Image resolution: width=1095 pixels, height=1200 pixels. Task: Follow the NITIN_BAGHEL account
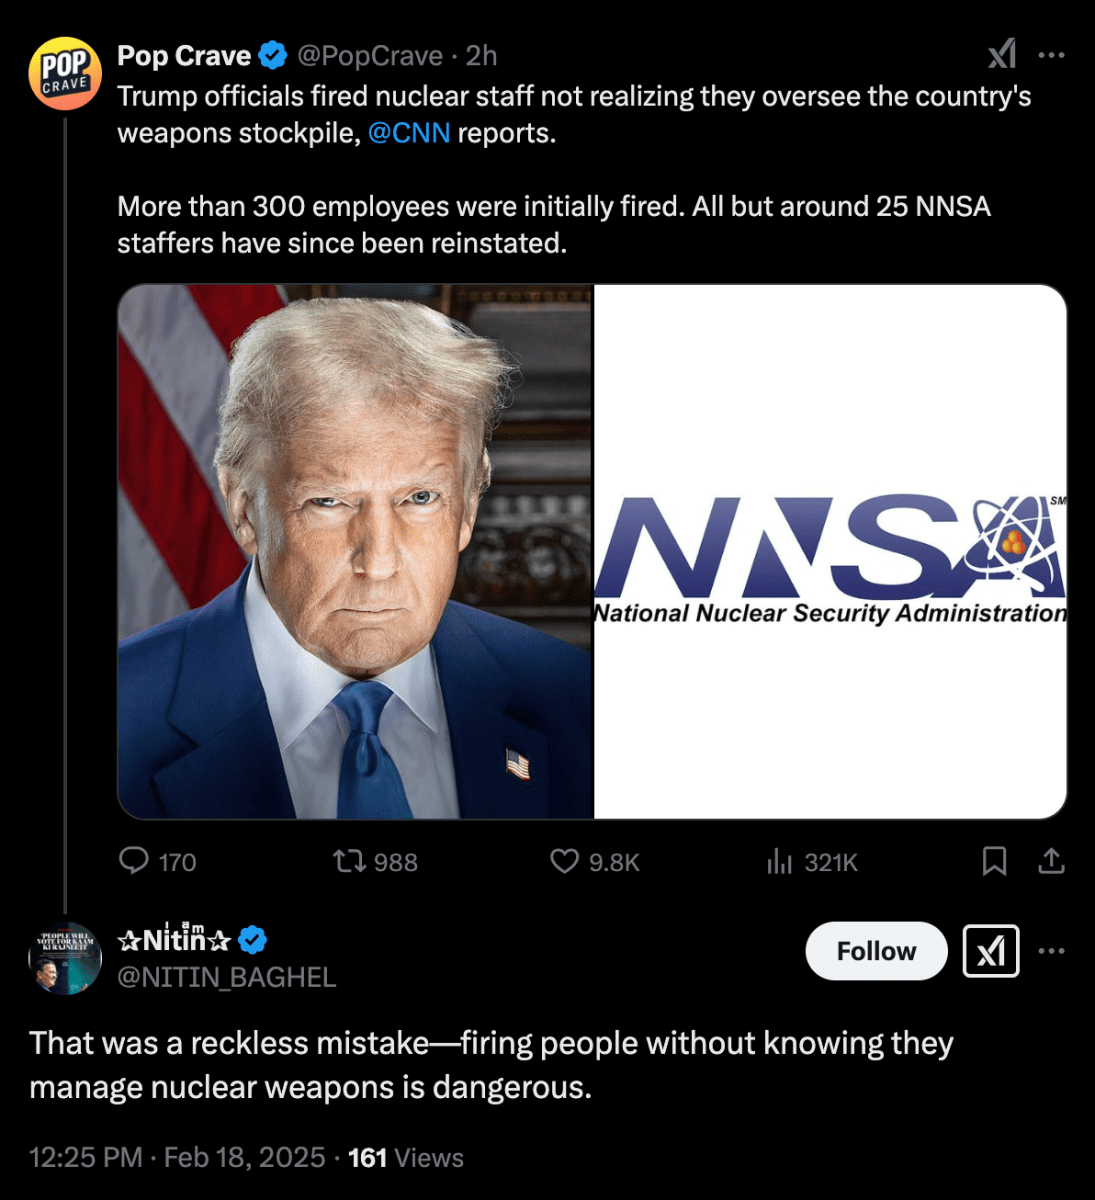coord(876,951)
